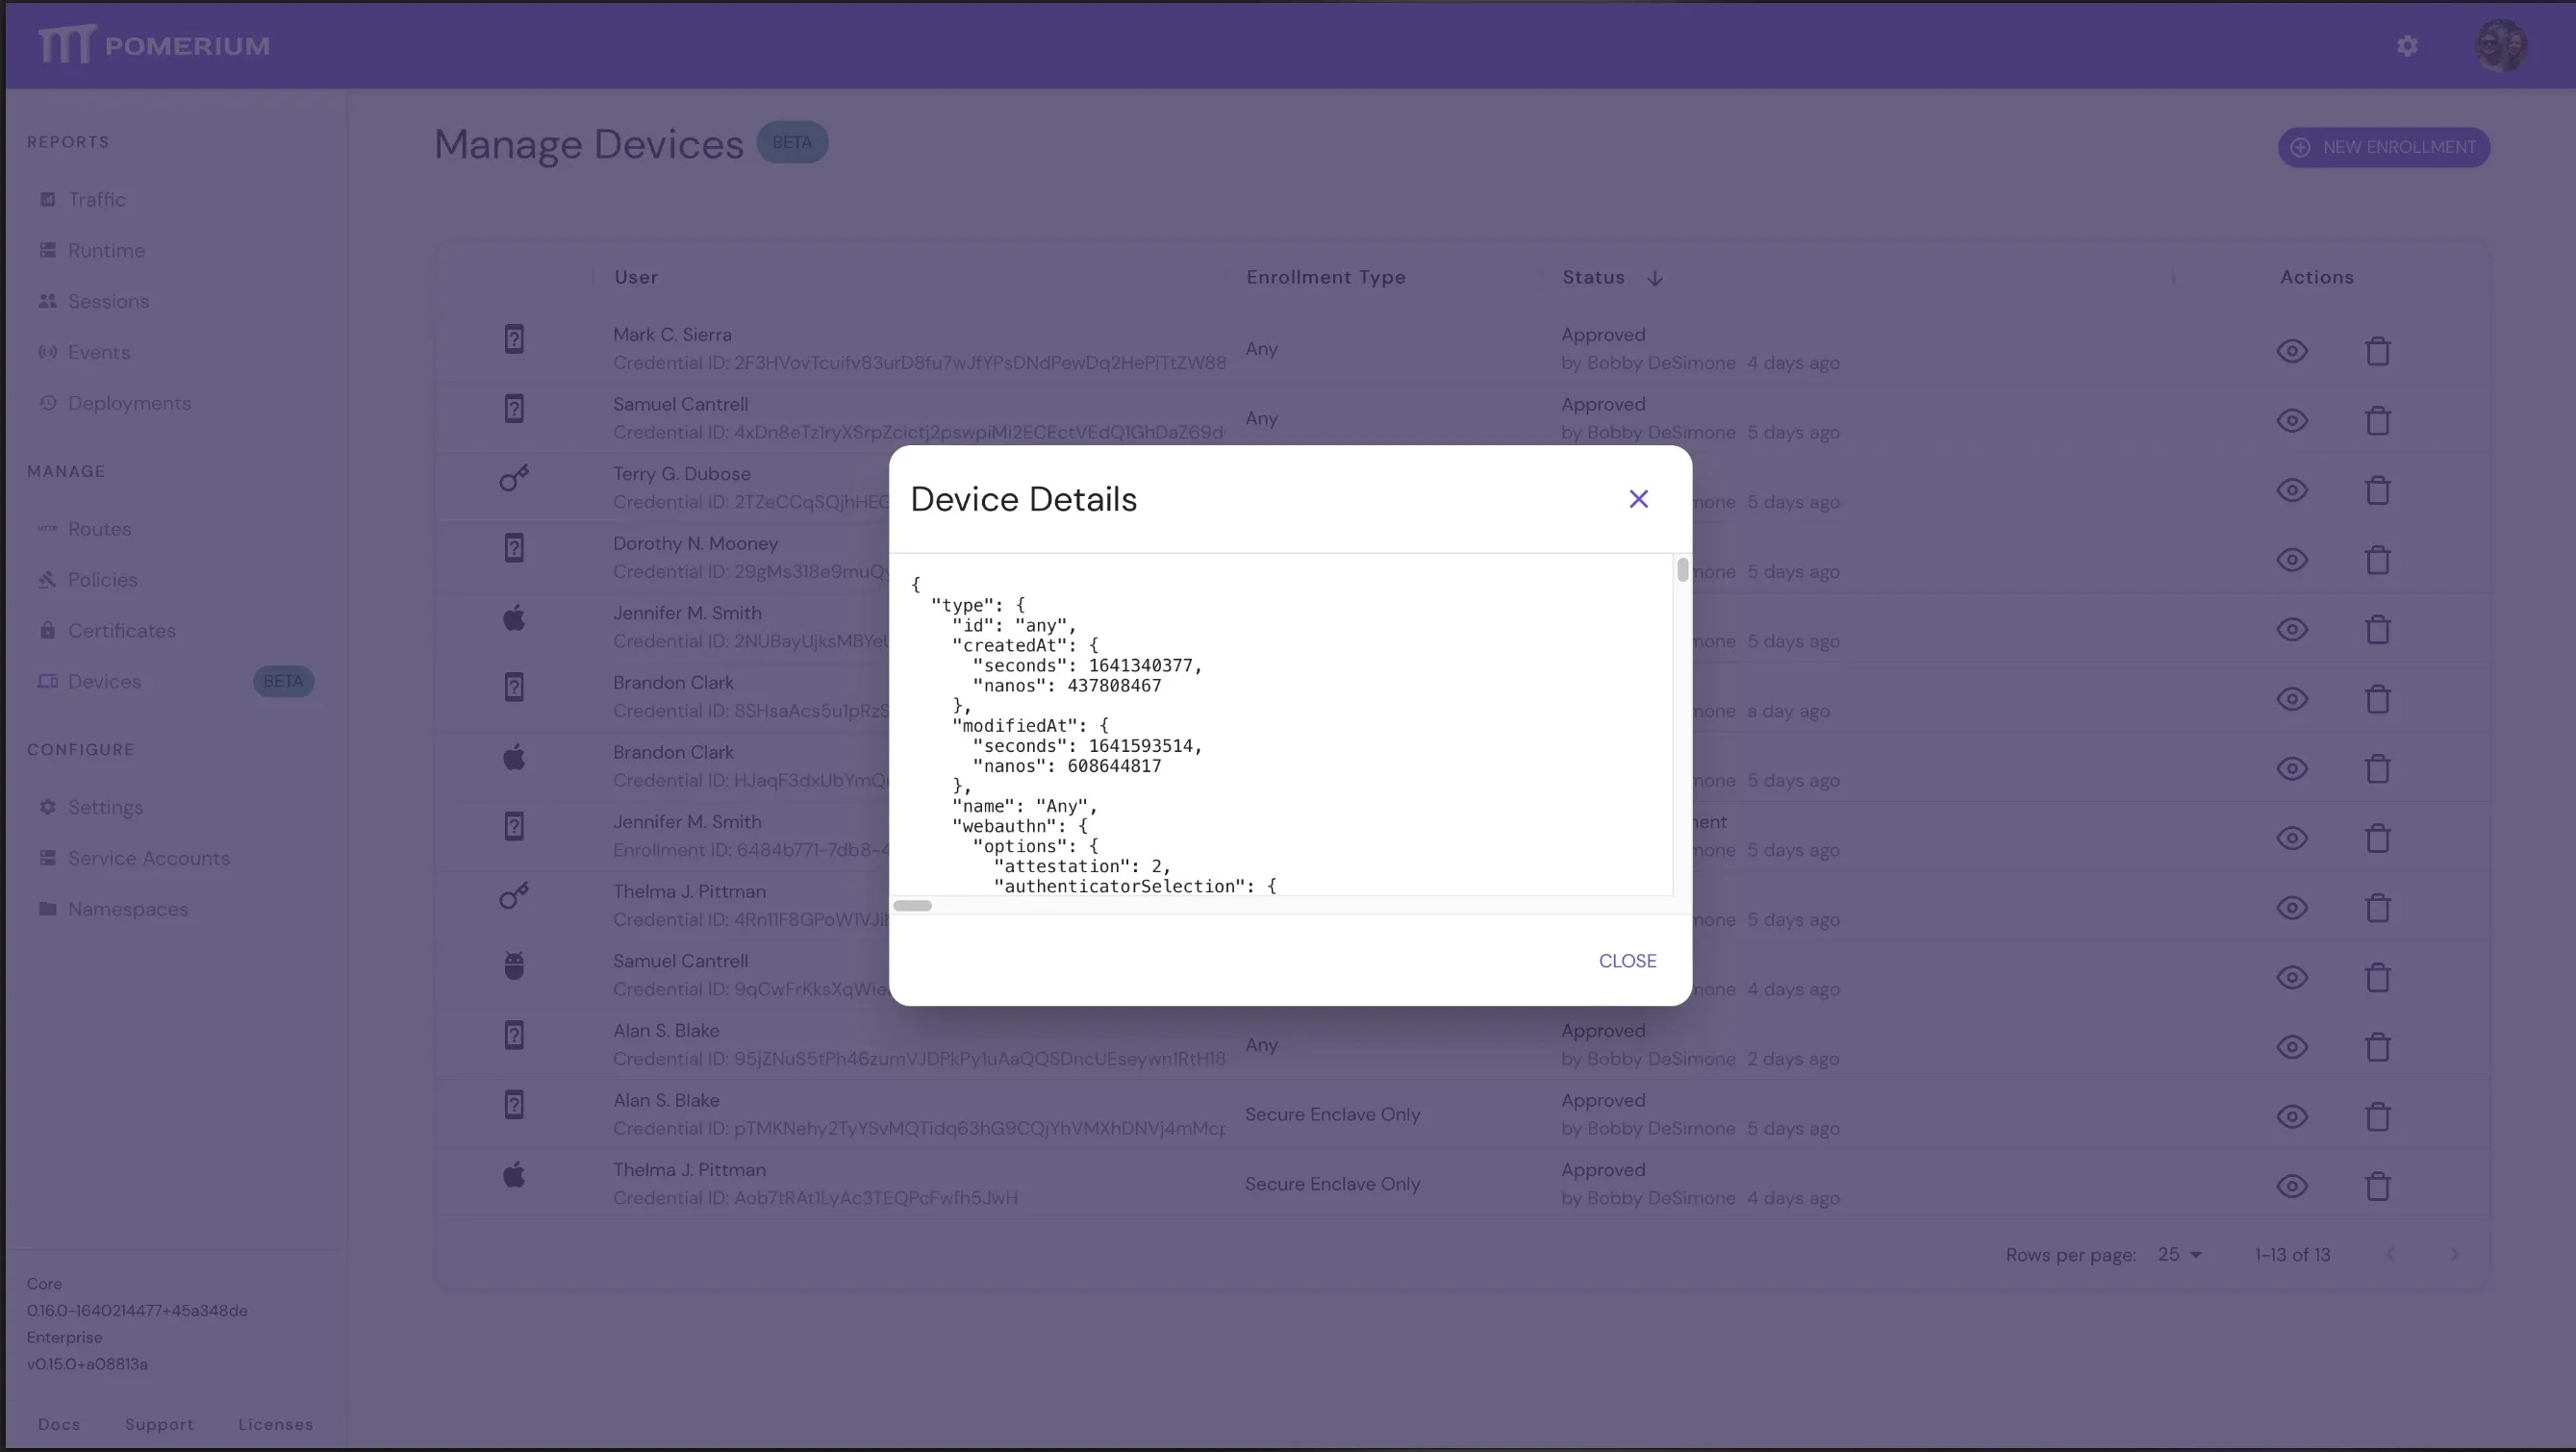
Task: Select Devices in sidebar
Action: pyautogui.click(x=104, y=682)
